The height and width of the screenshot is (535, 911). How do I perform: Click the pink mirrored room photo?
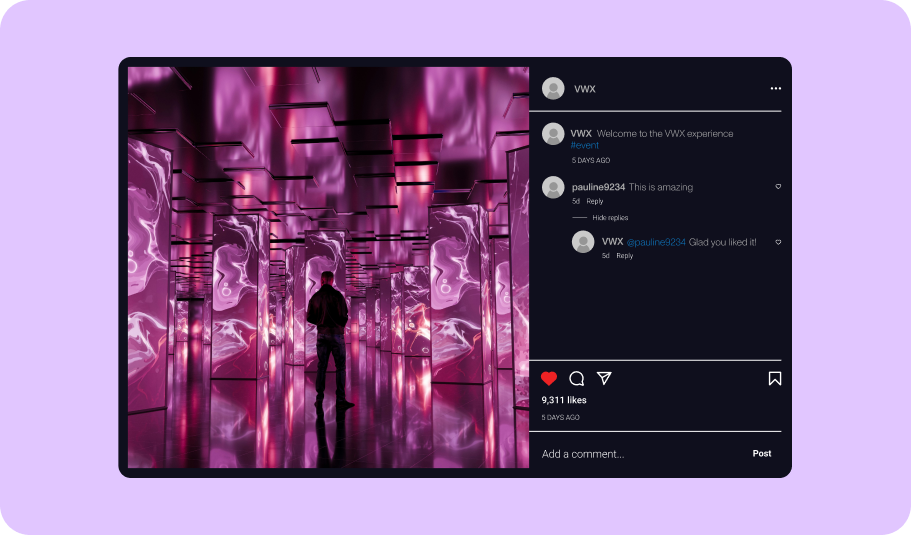click(328, 267)
